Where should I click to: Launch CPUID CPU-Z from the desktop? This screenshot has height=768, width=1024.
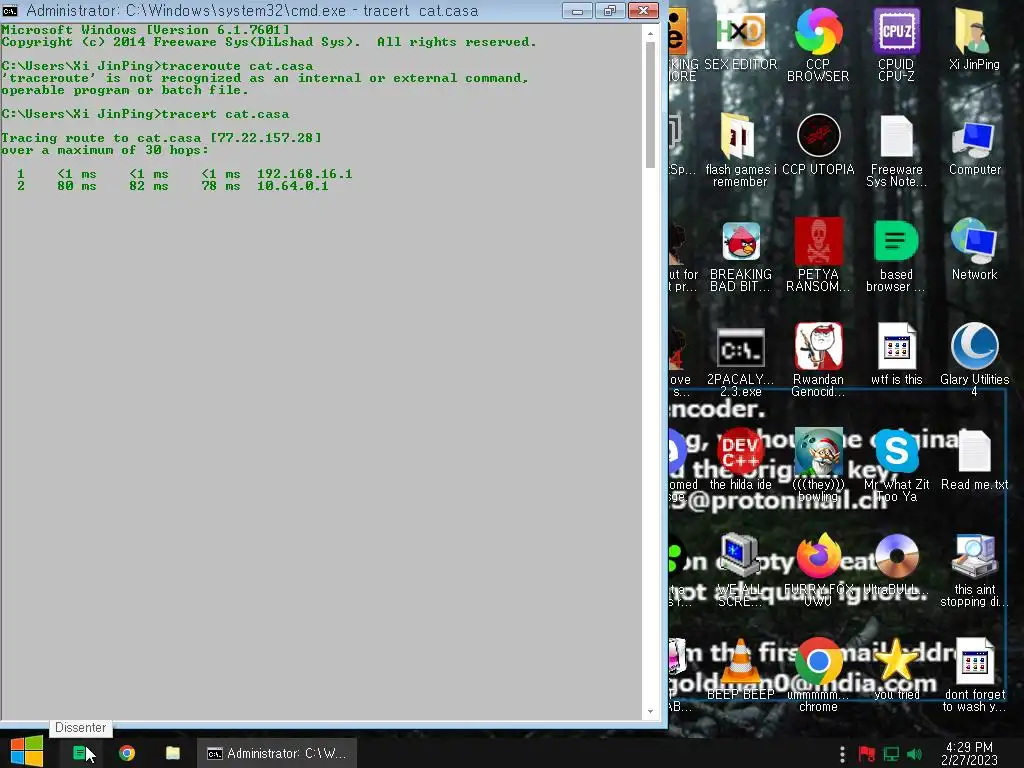896,44
